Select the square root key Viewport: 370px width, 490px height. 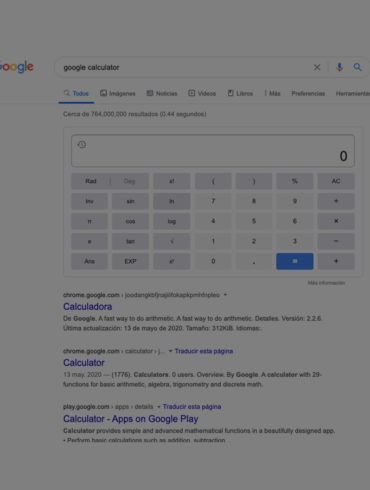[x=172, y=241]
